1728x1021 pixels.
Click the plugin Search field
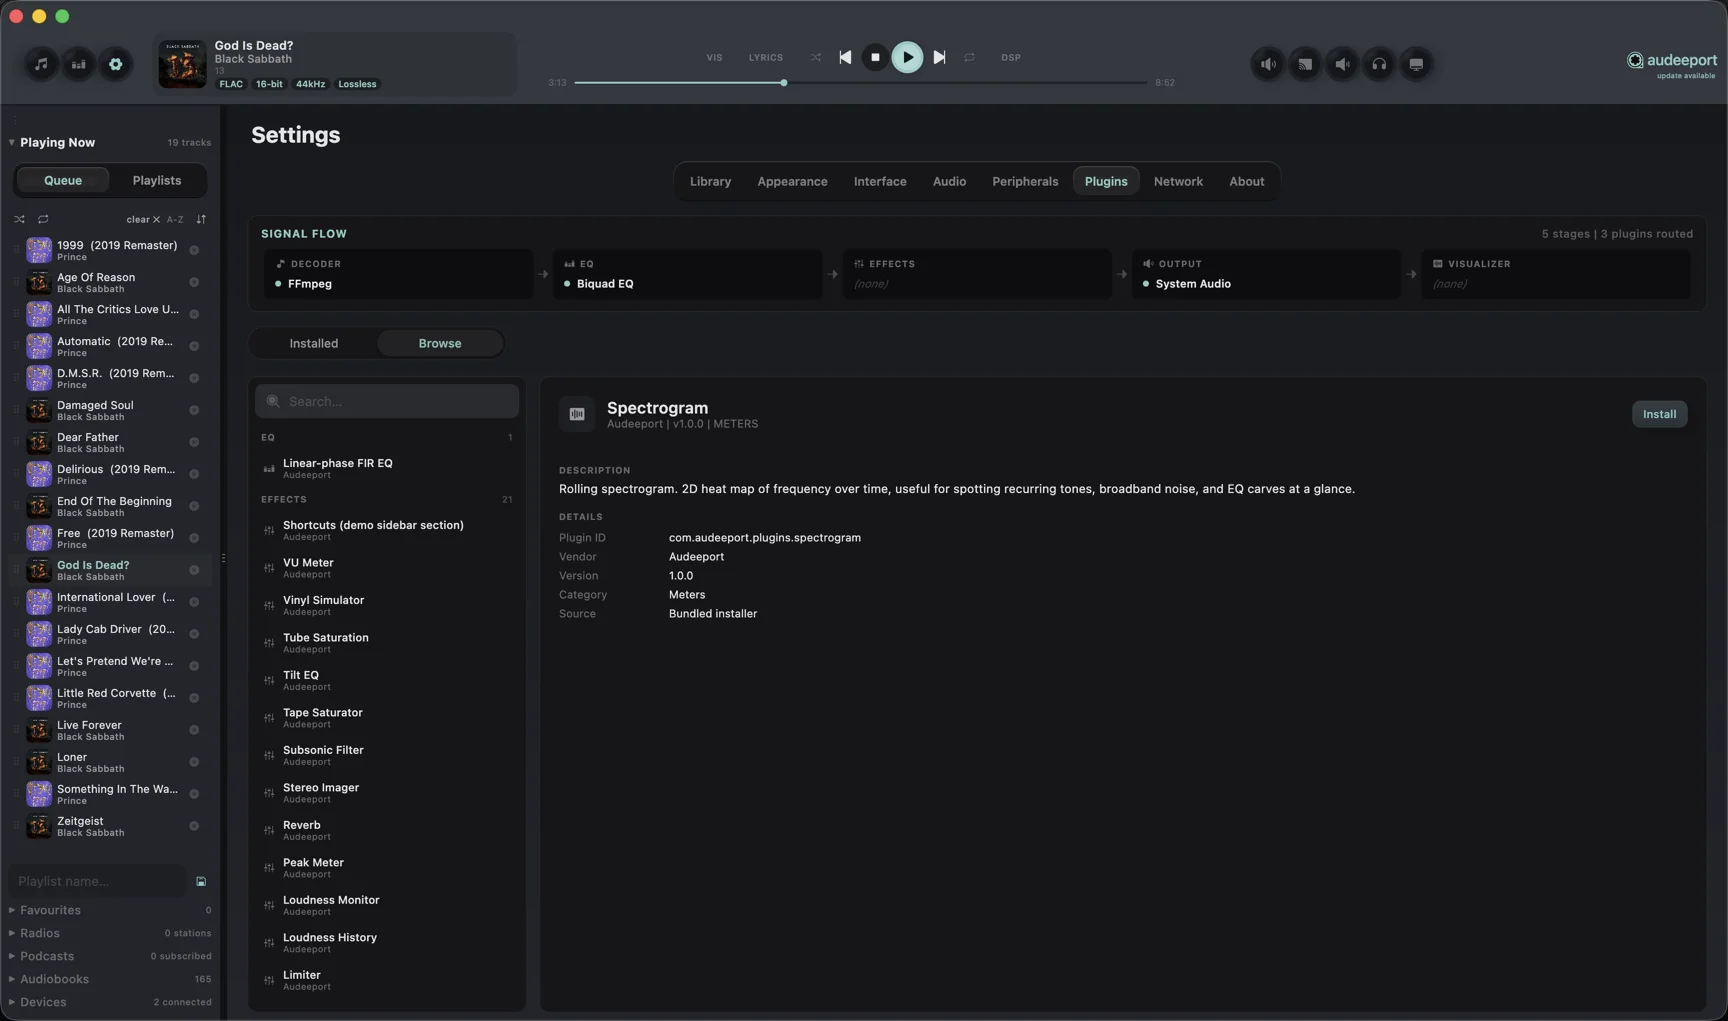tap(387, 401)
